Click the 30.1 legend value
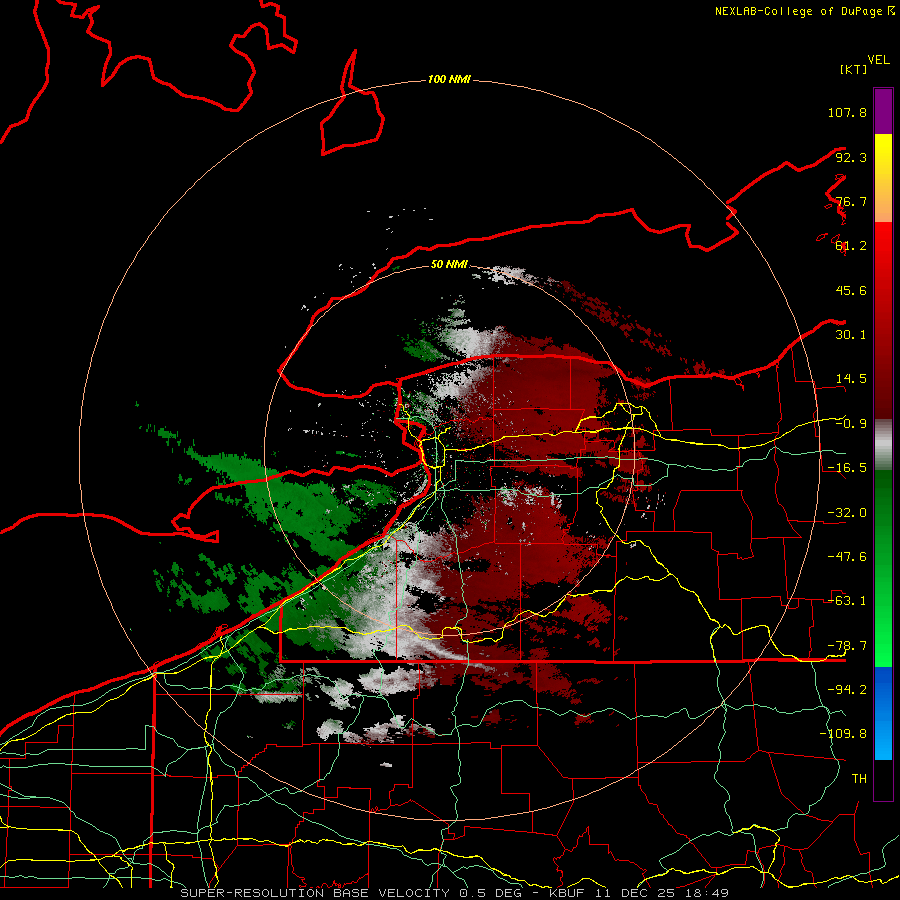This screenshot has height=900, width=900. point(851,335)
